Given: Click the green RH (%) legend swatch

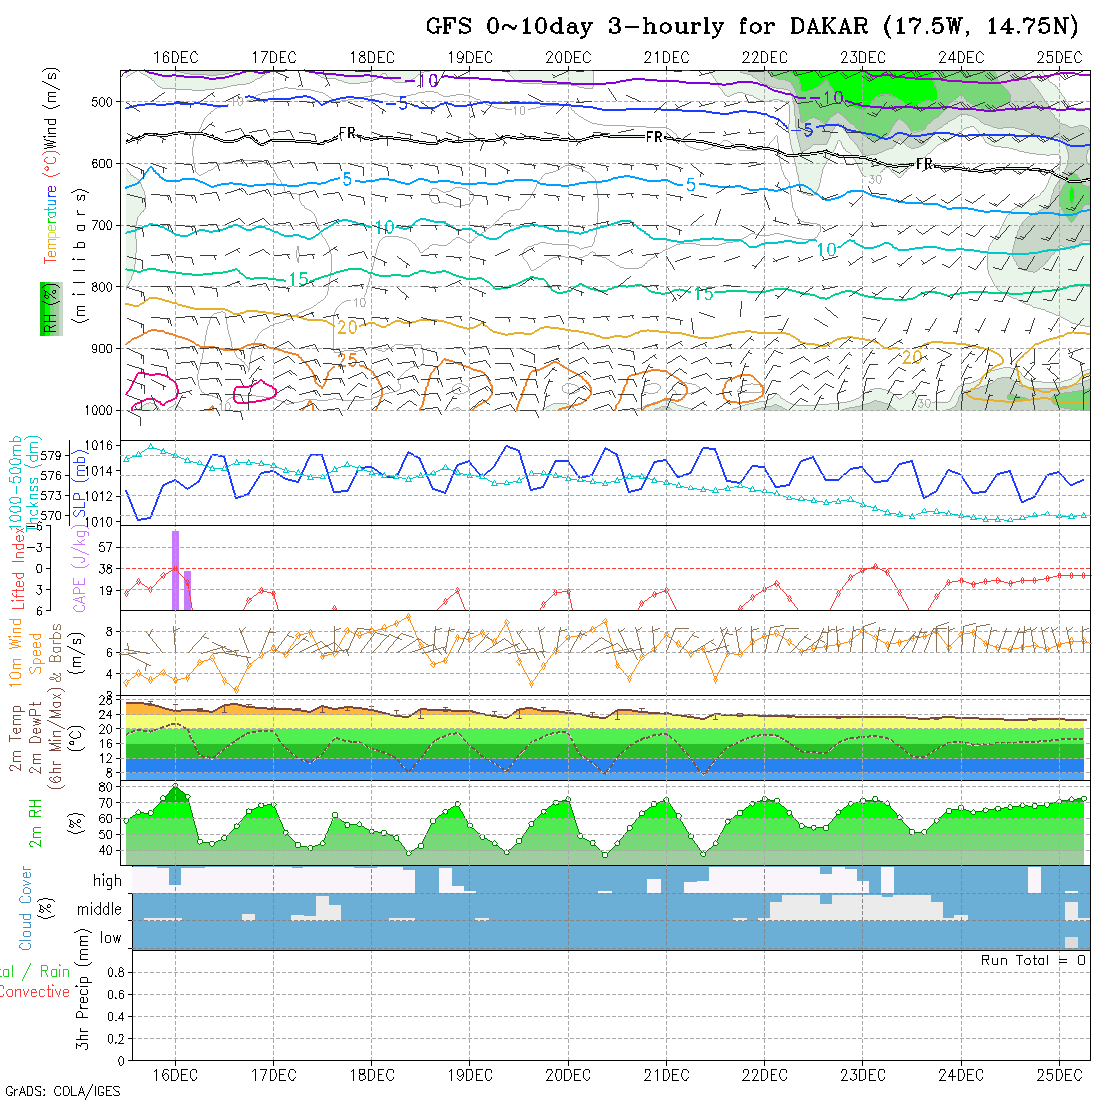Looking at the screenshot, I should (46, 308).
